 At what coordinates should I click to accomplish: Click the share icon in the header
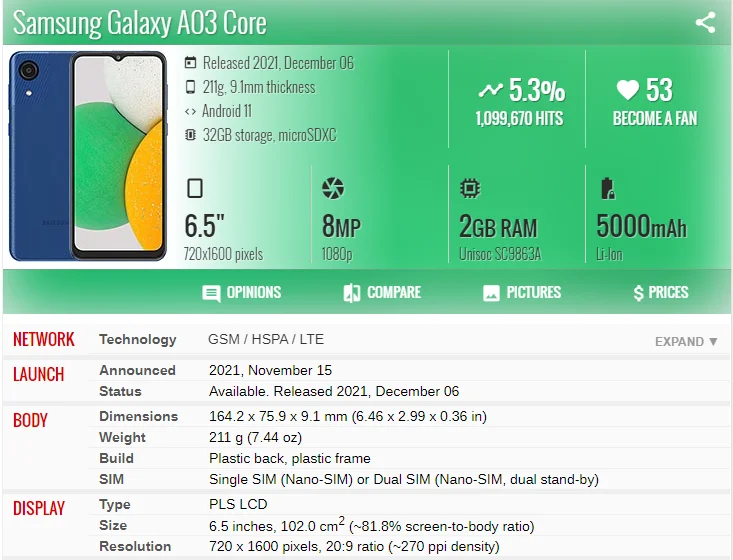705,23
